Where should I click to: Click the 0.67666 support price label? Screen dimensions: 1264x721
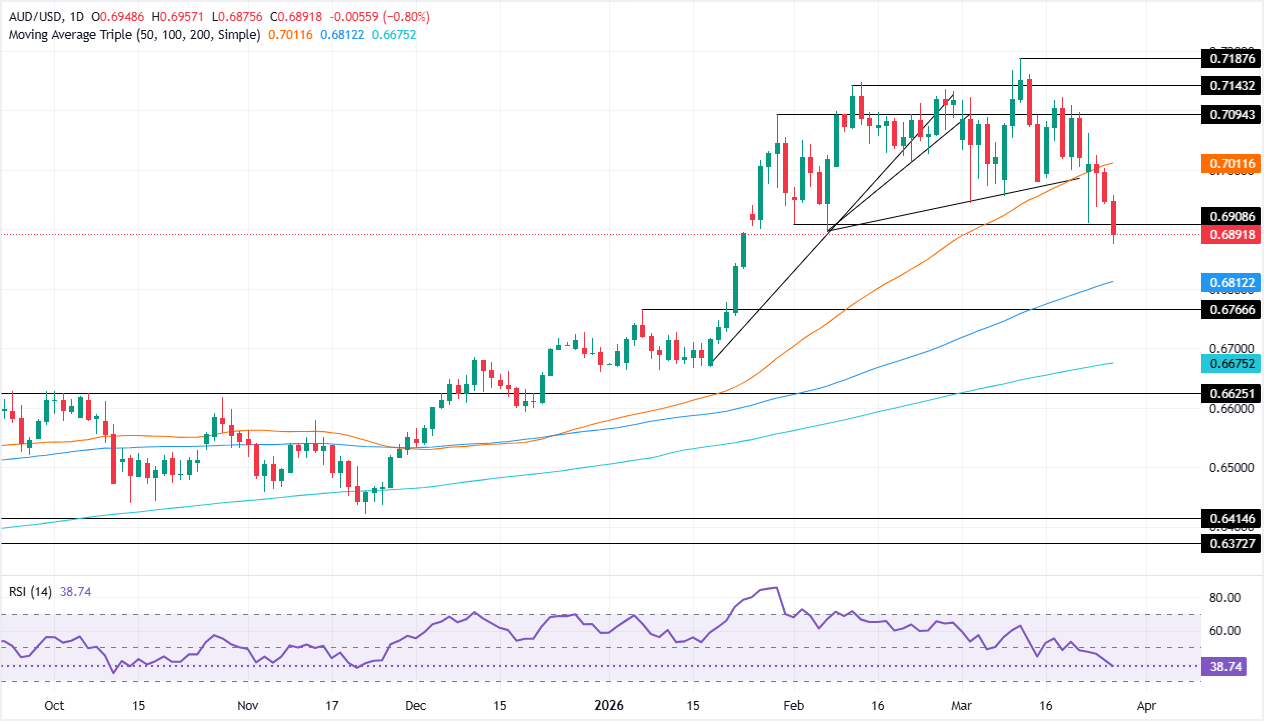[x=1230, y=310]
